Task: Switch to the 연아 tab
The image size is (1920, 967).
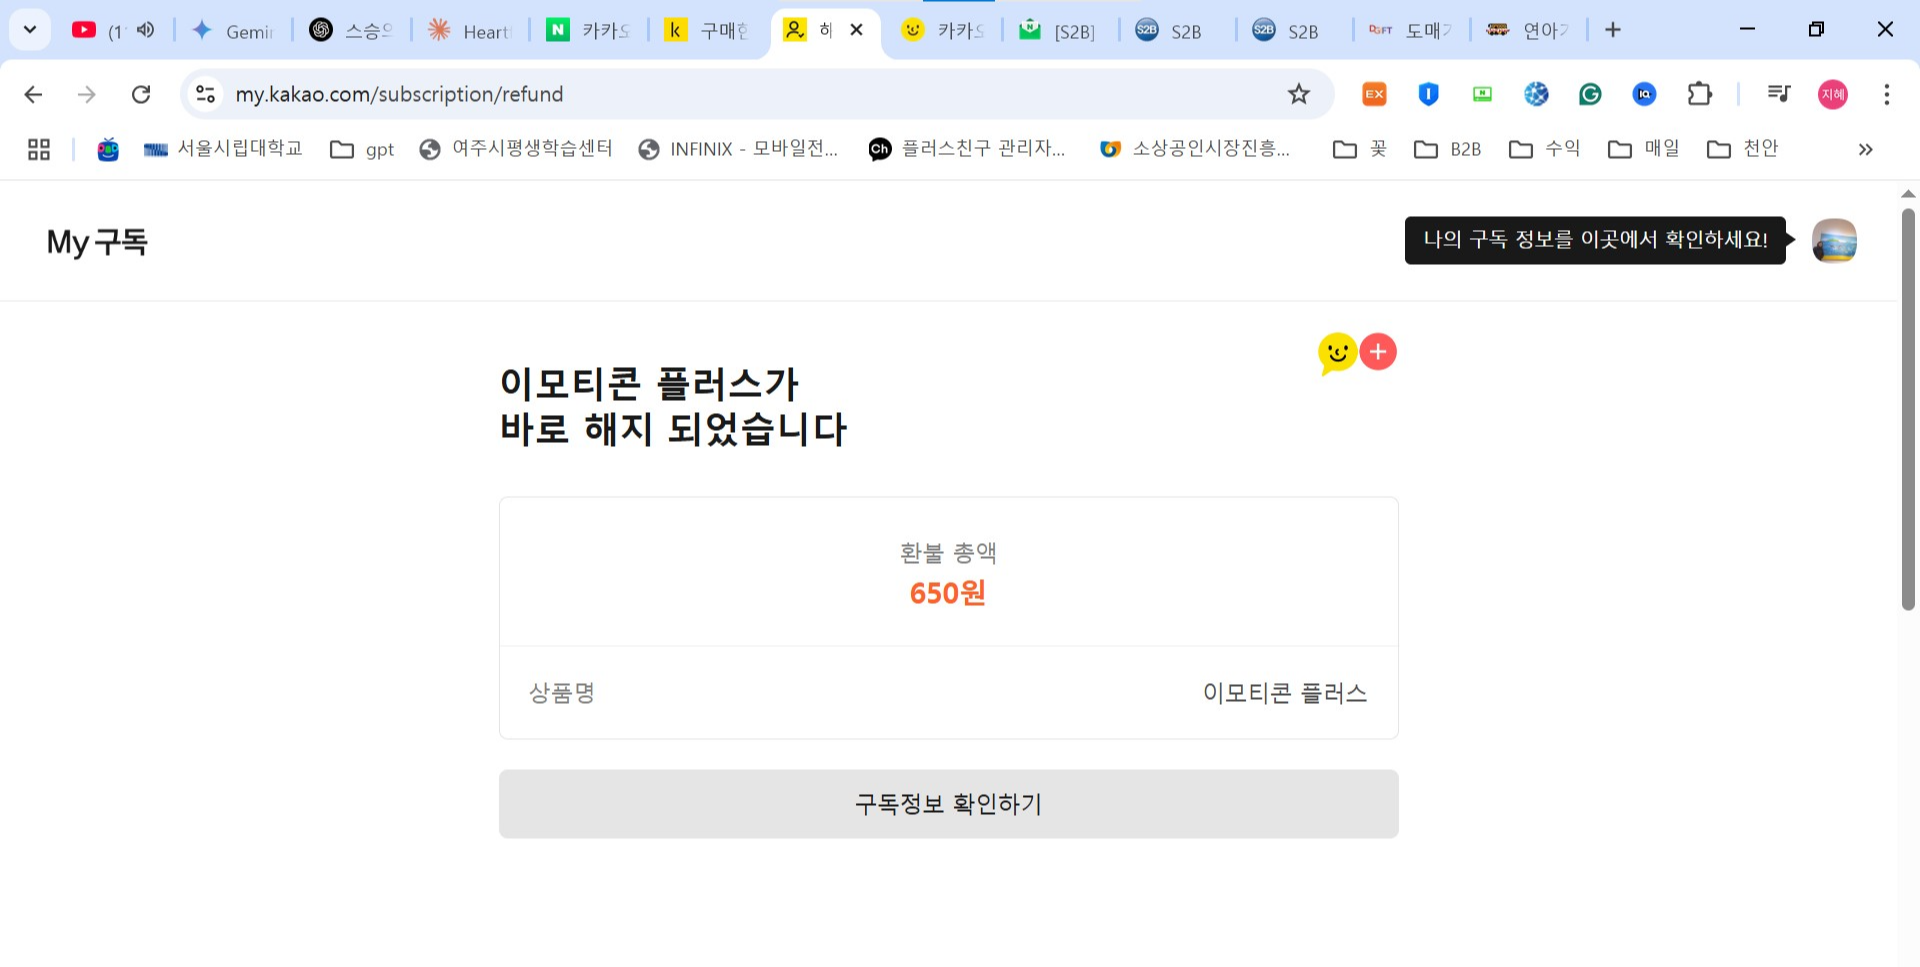Action: [1527, 31]
